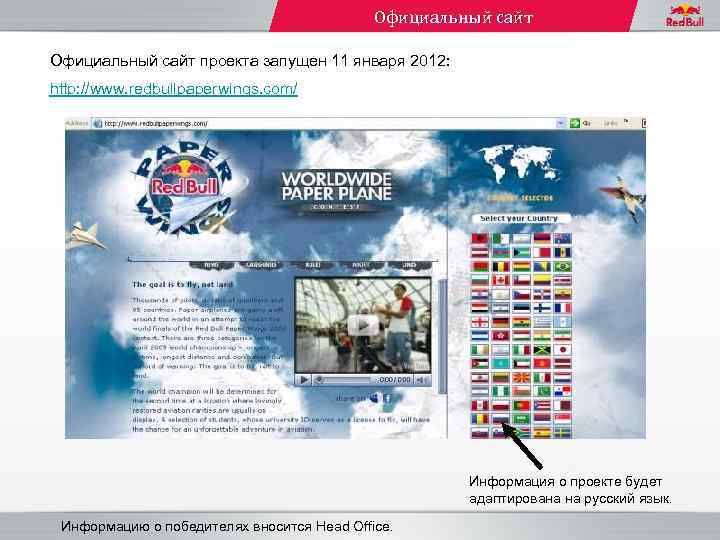Open the ABOUT navigation tab
720x540 pixels.
(x=361, y=265)
